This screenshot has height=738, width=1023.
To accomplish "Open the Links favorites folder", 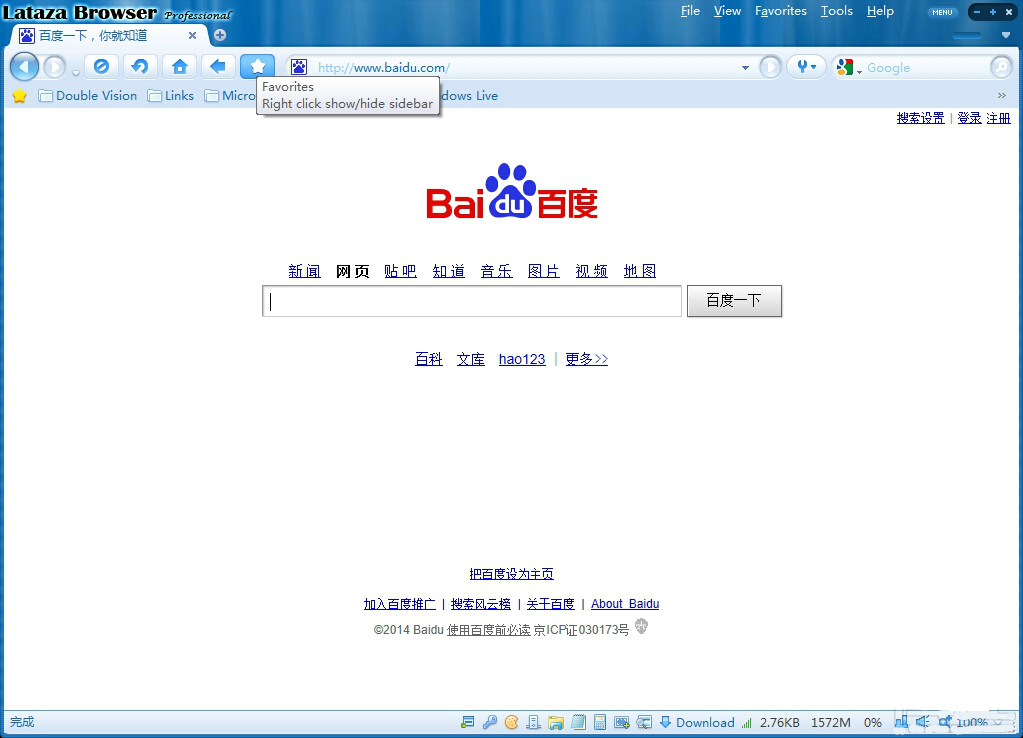I will pyautogui.click(x=171, y=96).
